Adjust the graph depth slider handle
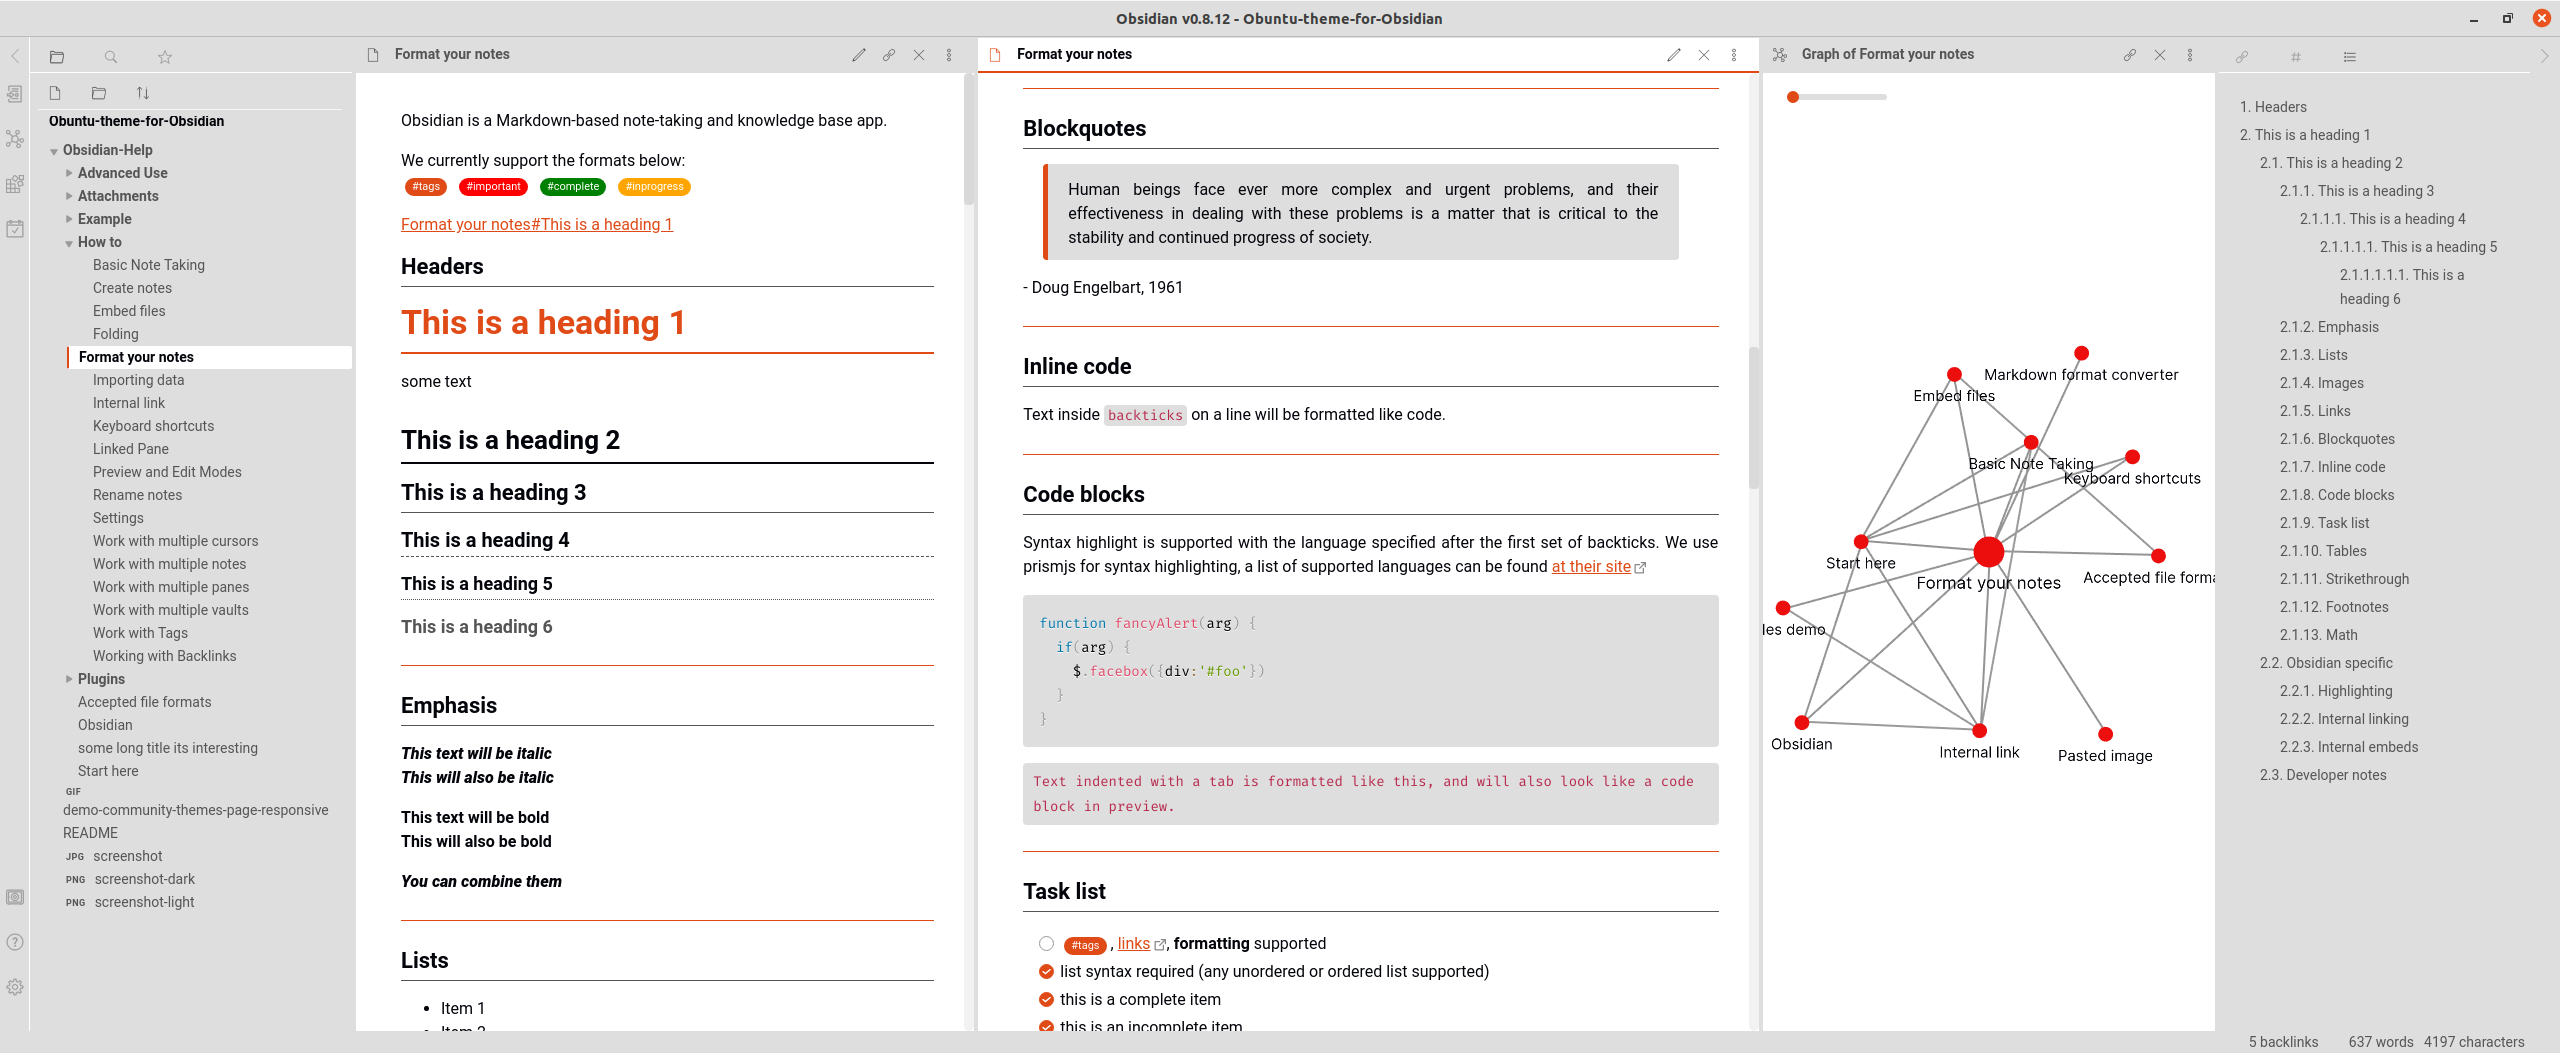 tap(1793, 97)
